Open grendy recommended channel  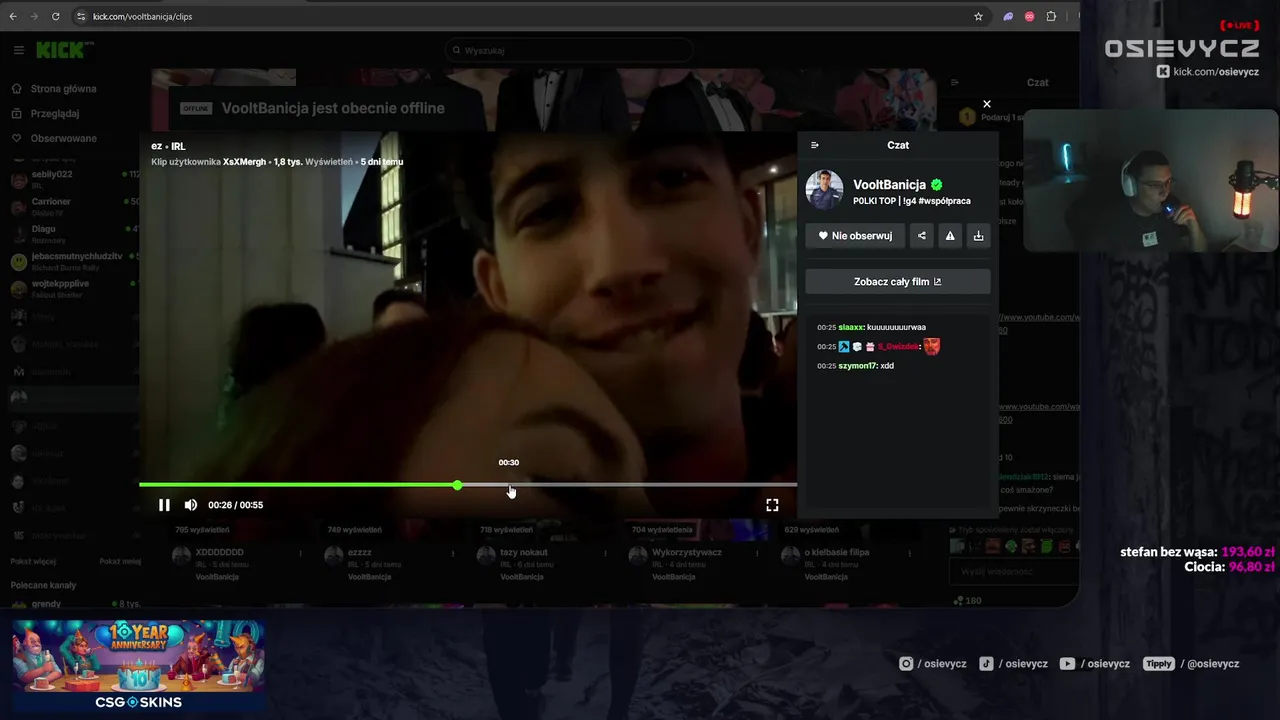click(73, 604)
